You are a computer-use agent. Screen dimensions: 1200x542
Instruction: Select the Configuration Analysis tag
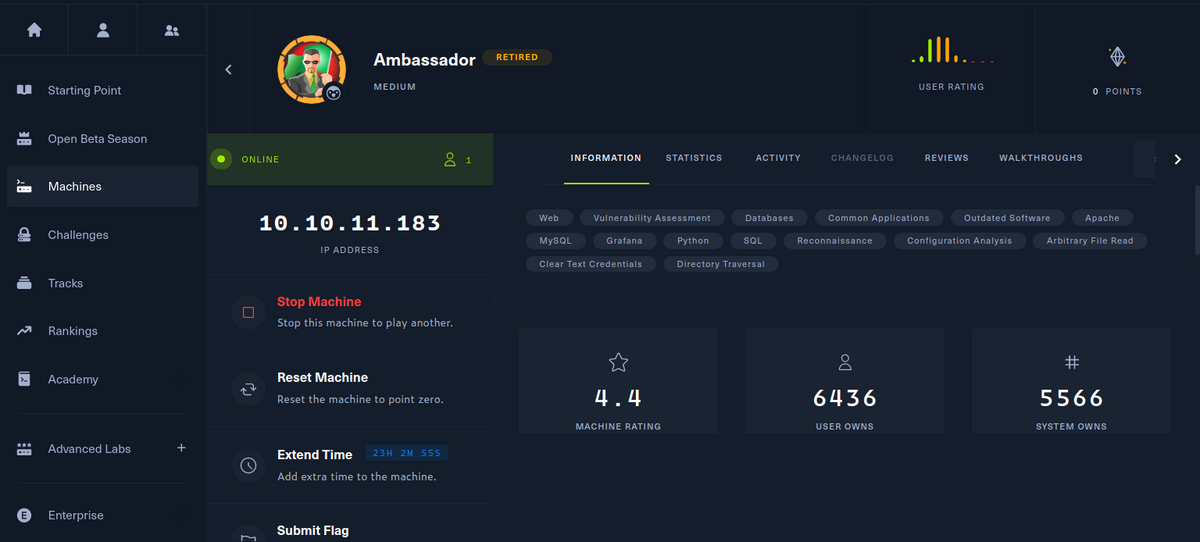[959, 240]
